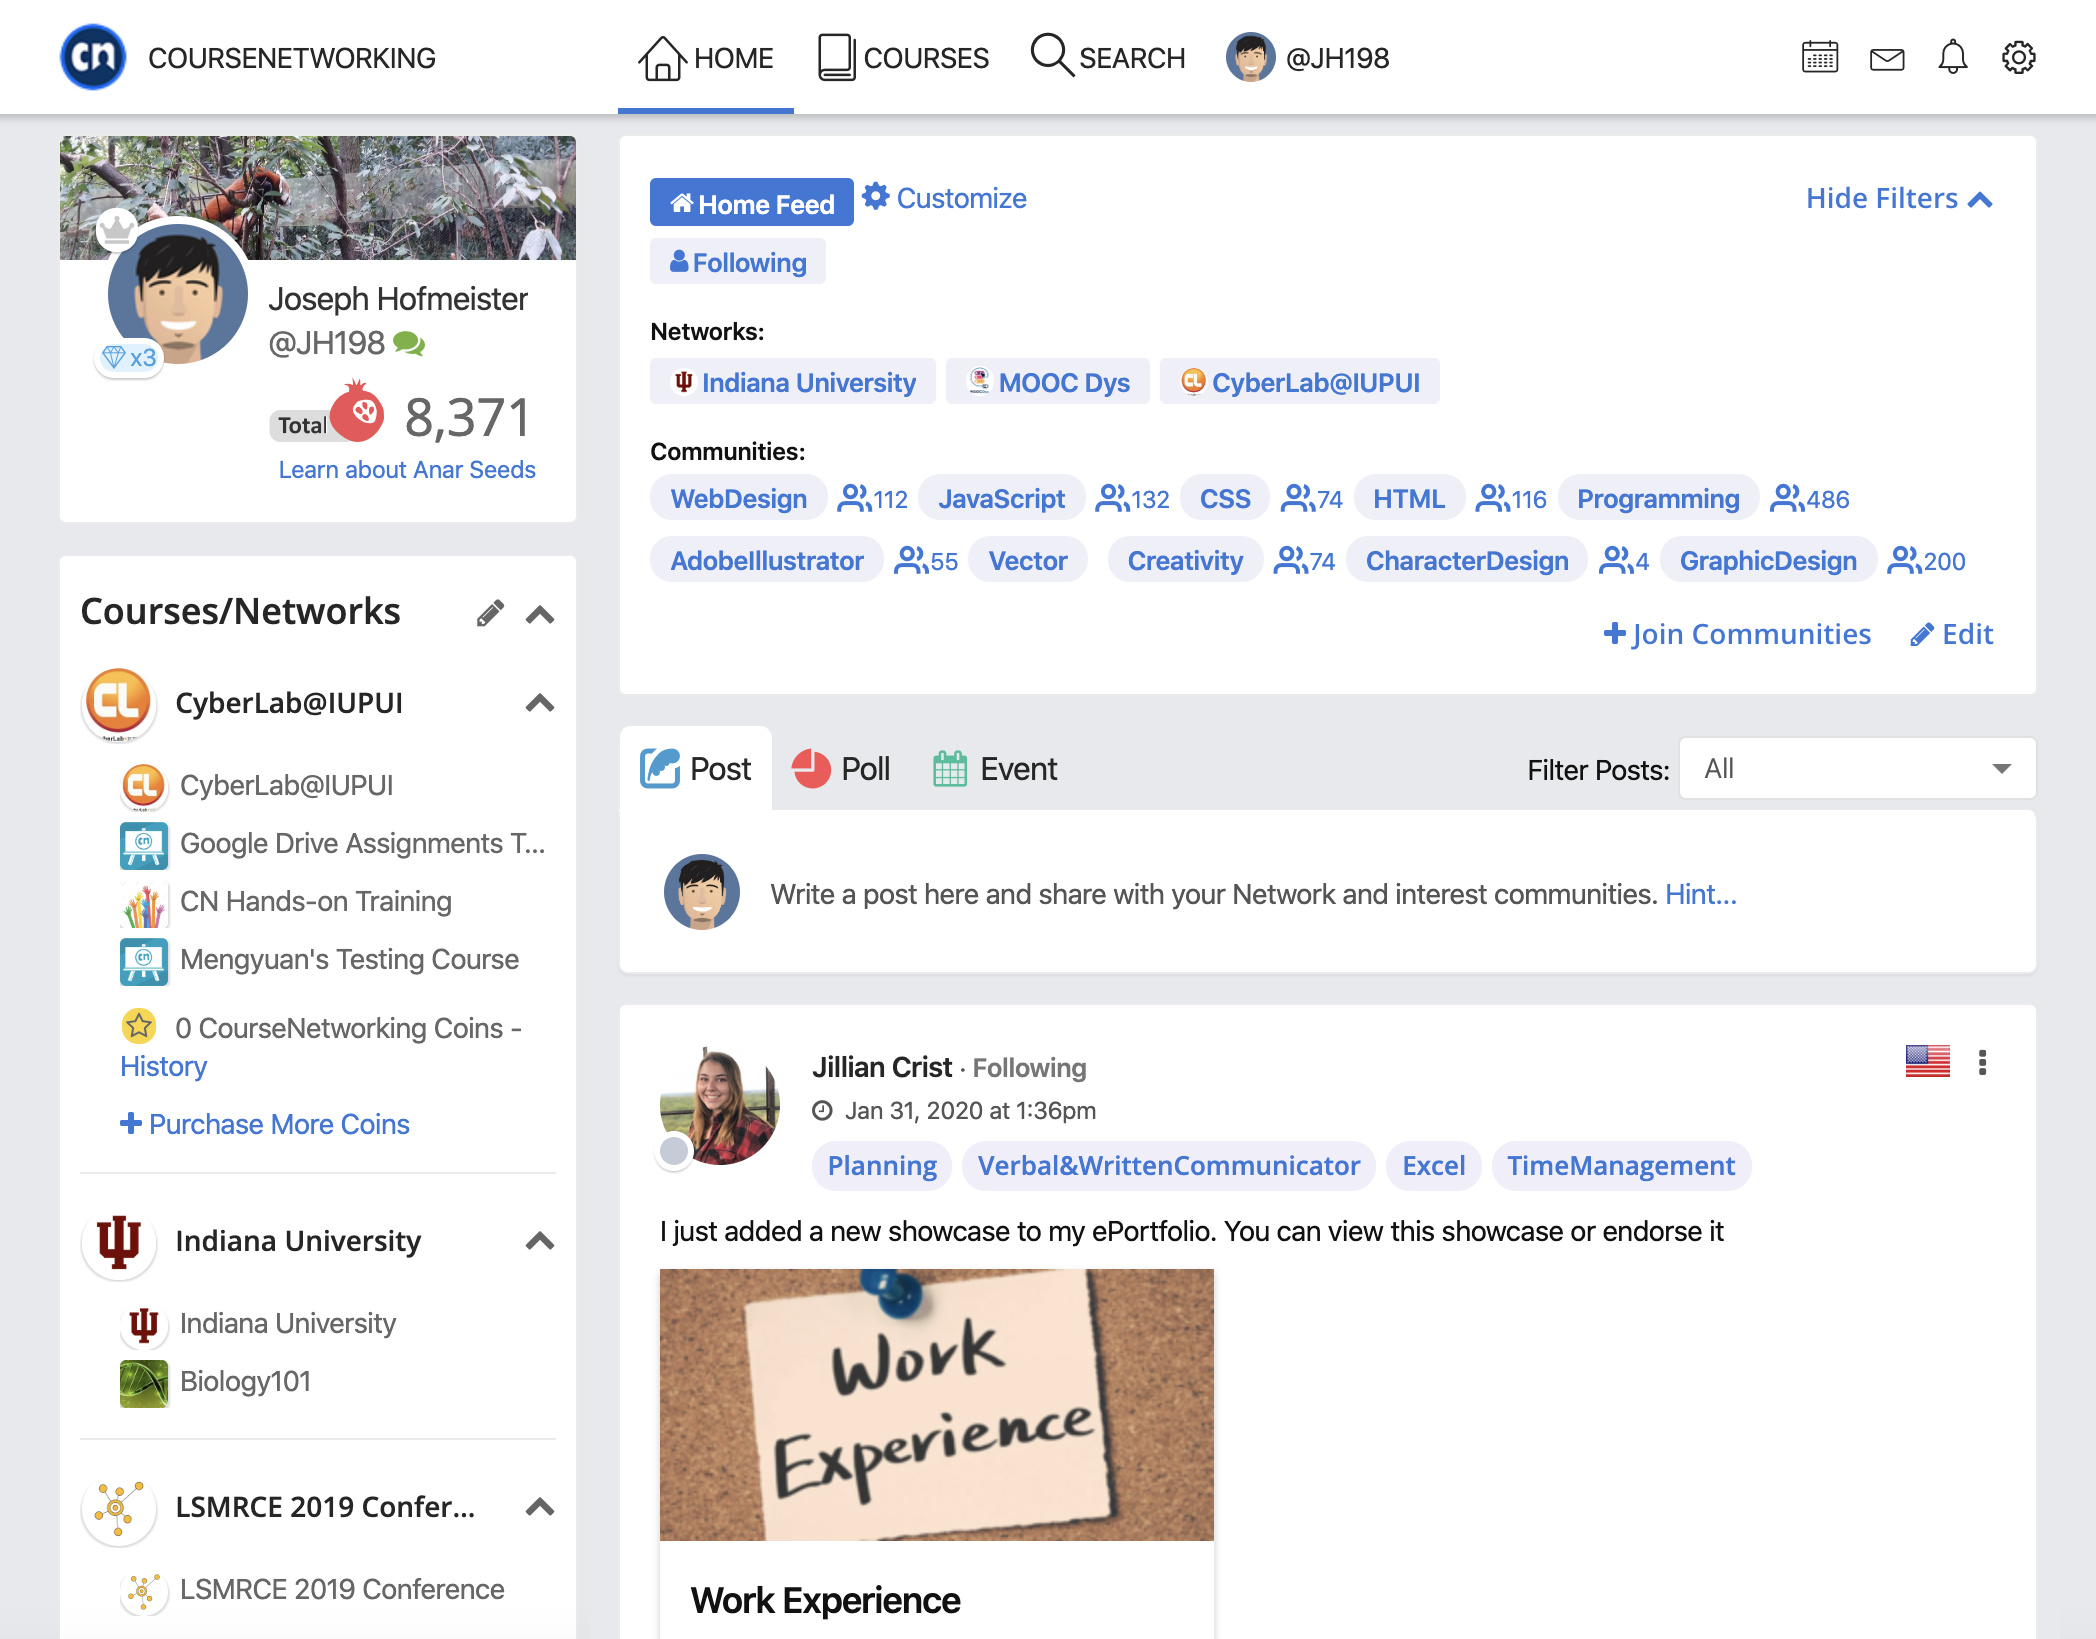Click the Write a post here field
Screen dimensions: 2096x1639
click(x=1214, y=894)
